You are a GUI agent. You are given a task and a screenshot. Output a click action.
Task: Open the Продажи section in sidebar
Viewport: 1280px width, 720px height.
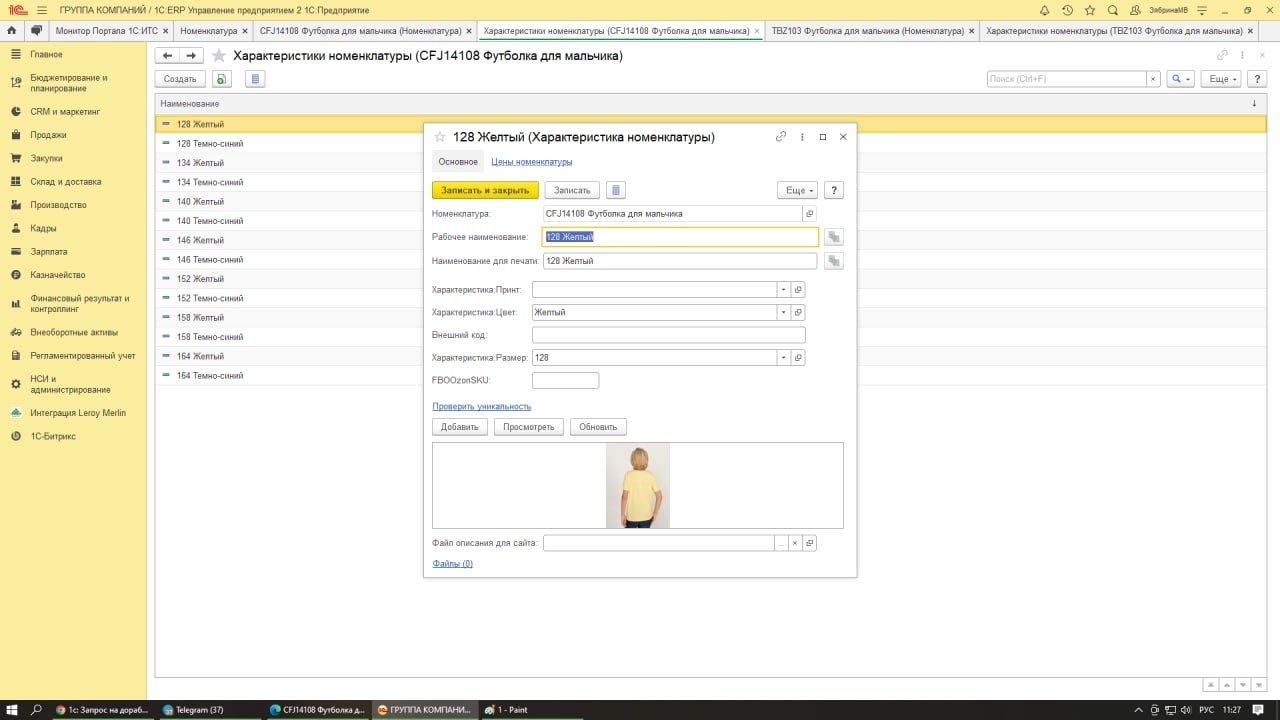pos(48,135)
